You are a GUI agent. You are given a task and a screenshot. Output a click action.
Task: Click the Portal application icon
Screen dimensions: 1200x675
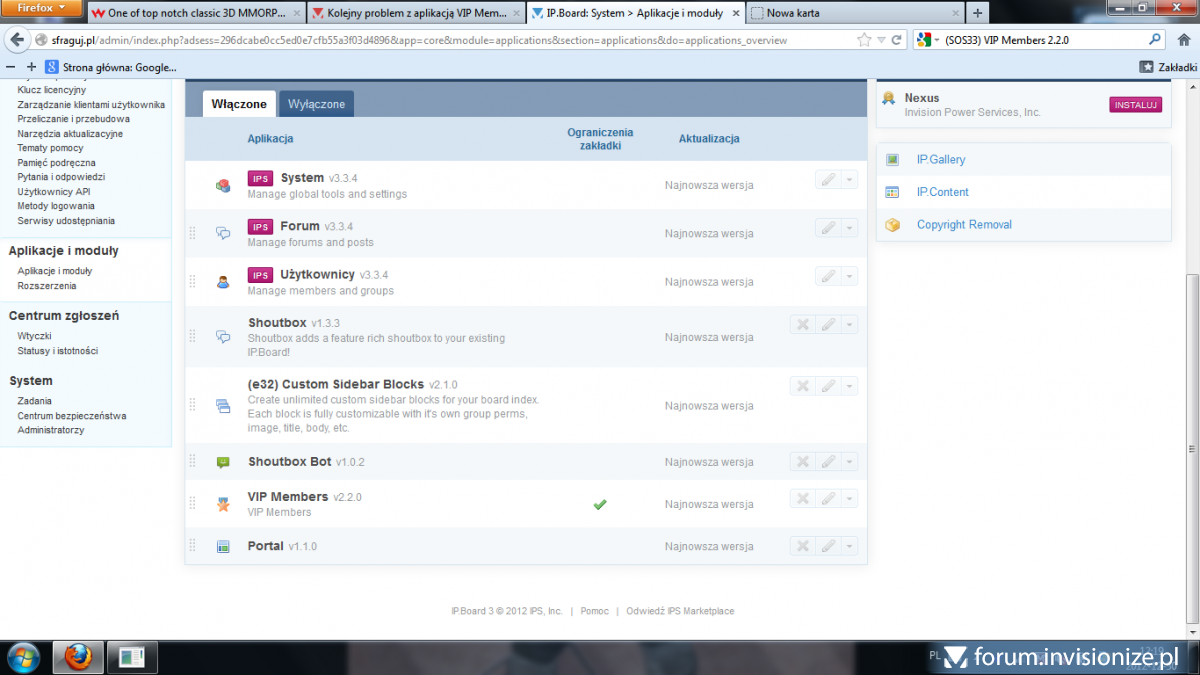pyautogui.click(x=223, y=547)
